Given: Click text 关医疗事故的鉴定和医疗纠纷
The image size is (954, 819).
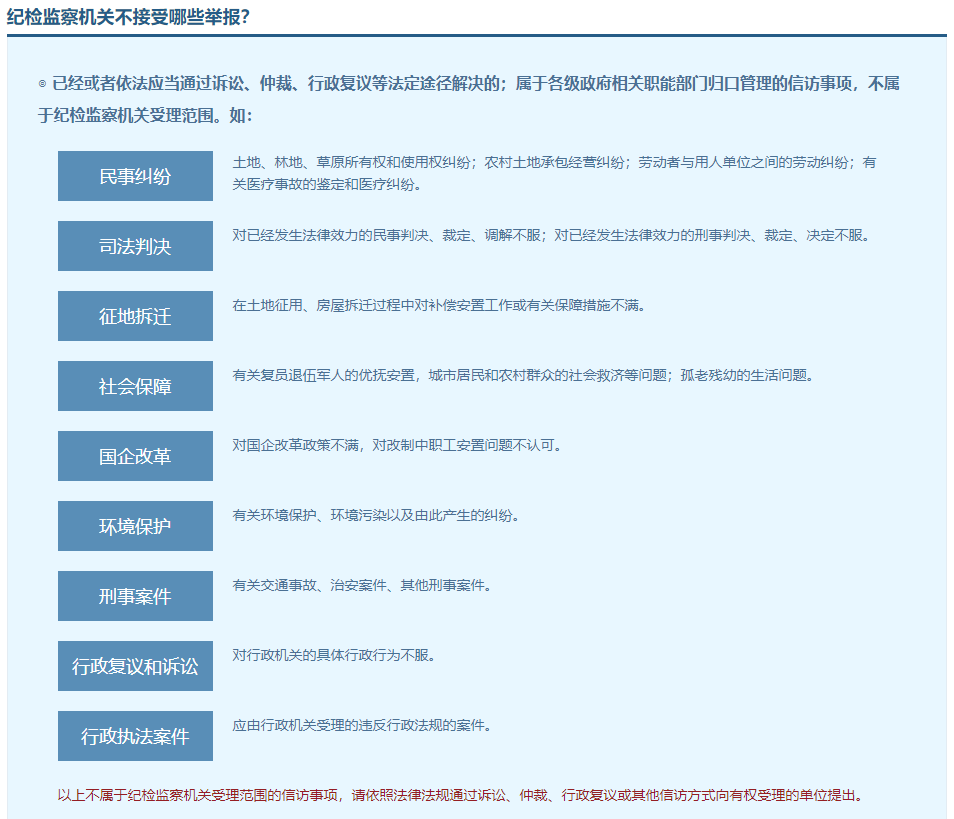Looking at the screenshot, I should pyautogui.click(x=326, y=184).
